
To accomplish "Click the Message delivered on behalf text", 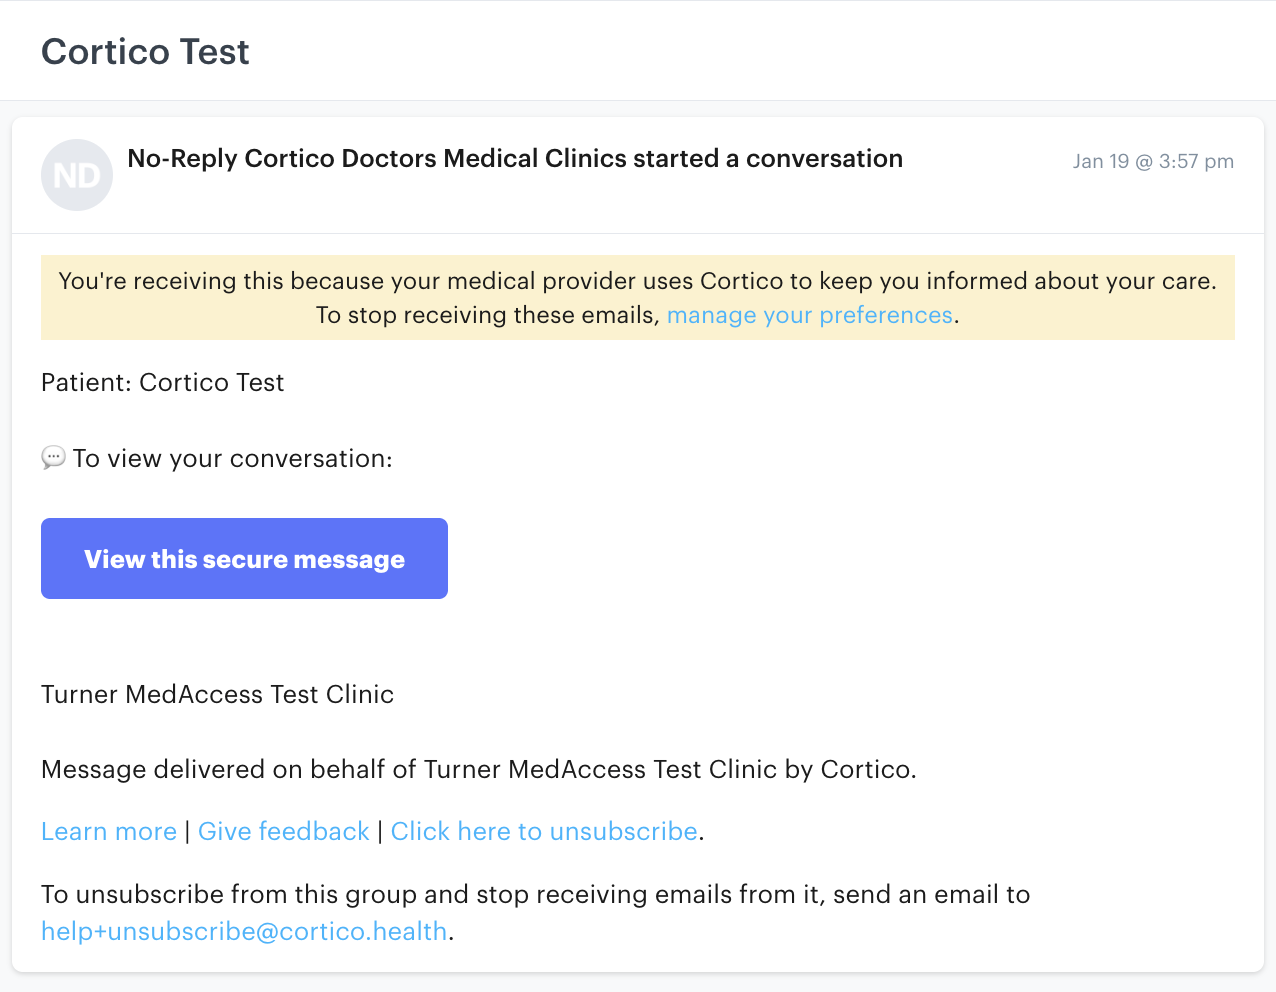I will click(478, 769).
